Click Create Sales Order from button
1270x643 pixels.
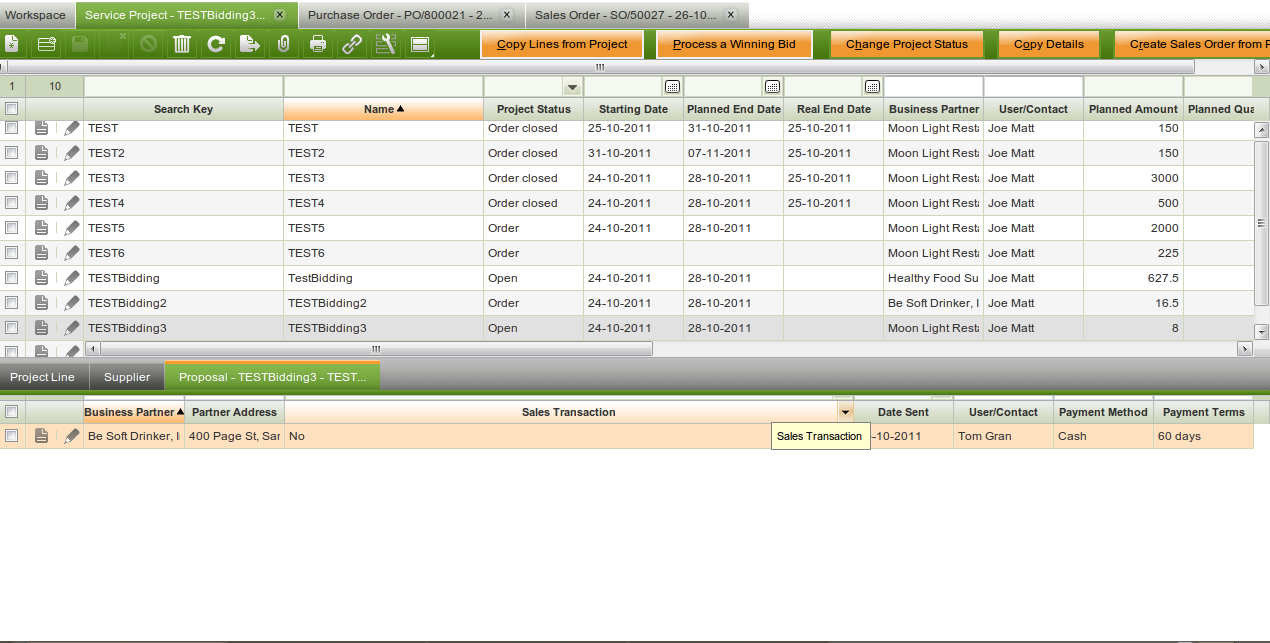pos(1192,44)
